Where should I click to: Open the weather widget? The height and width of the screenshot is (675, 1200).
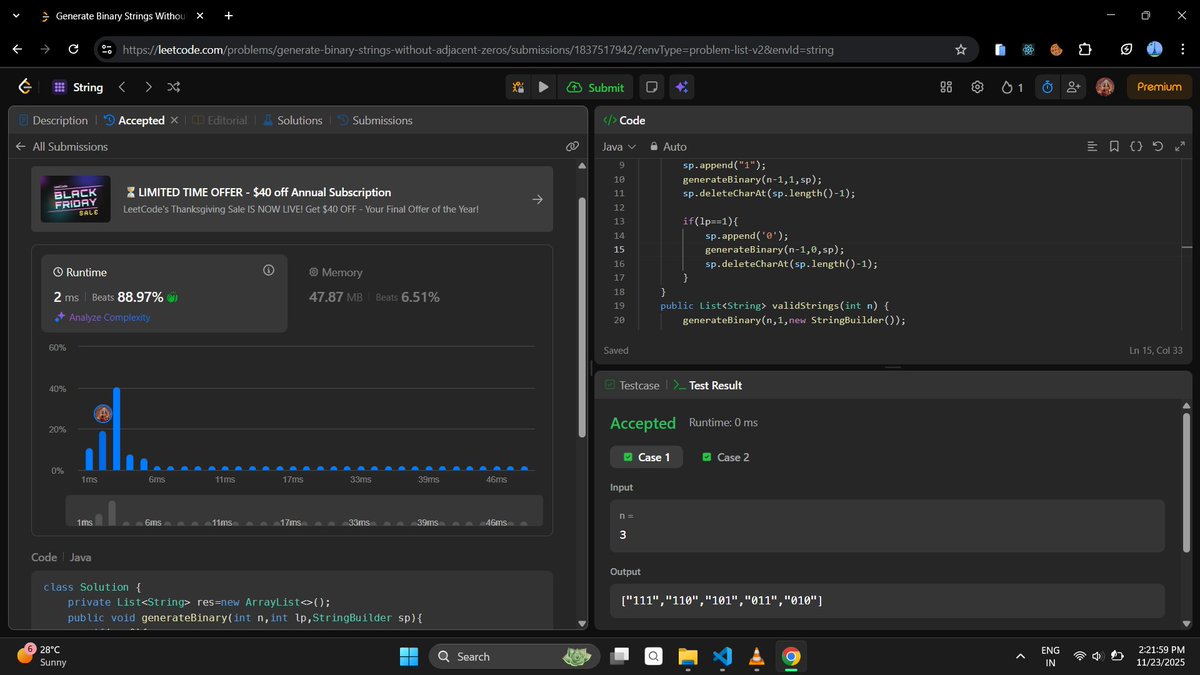point(40,656)
